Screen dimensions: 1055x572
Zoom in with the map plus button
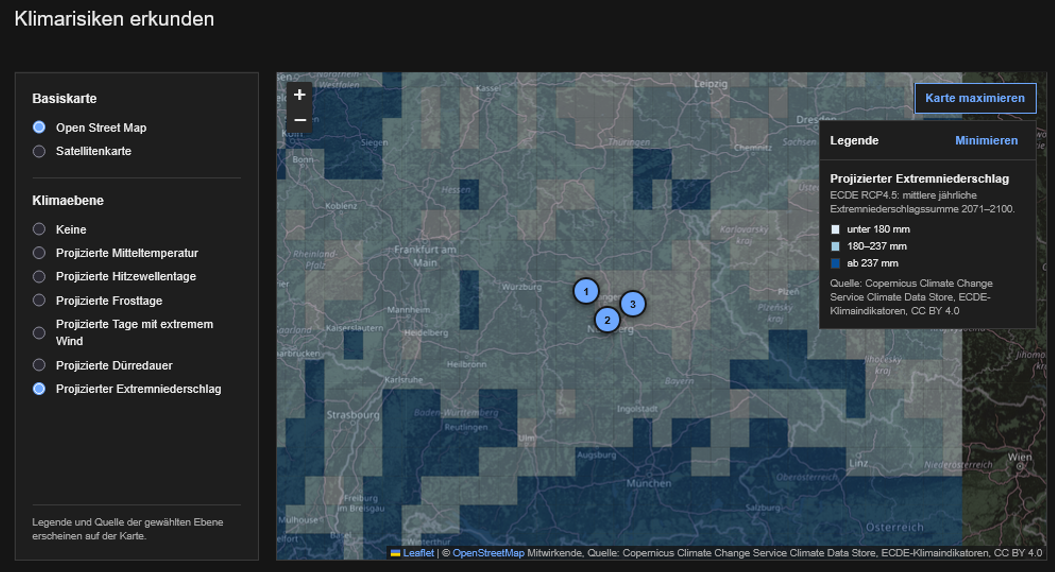coord(300,95)
